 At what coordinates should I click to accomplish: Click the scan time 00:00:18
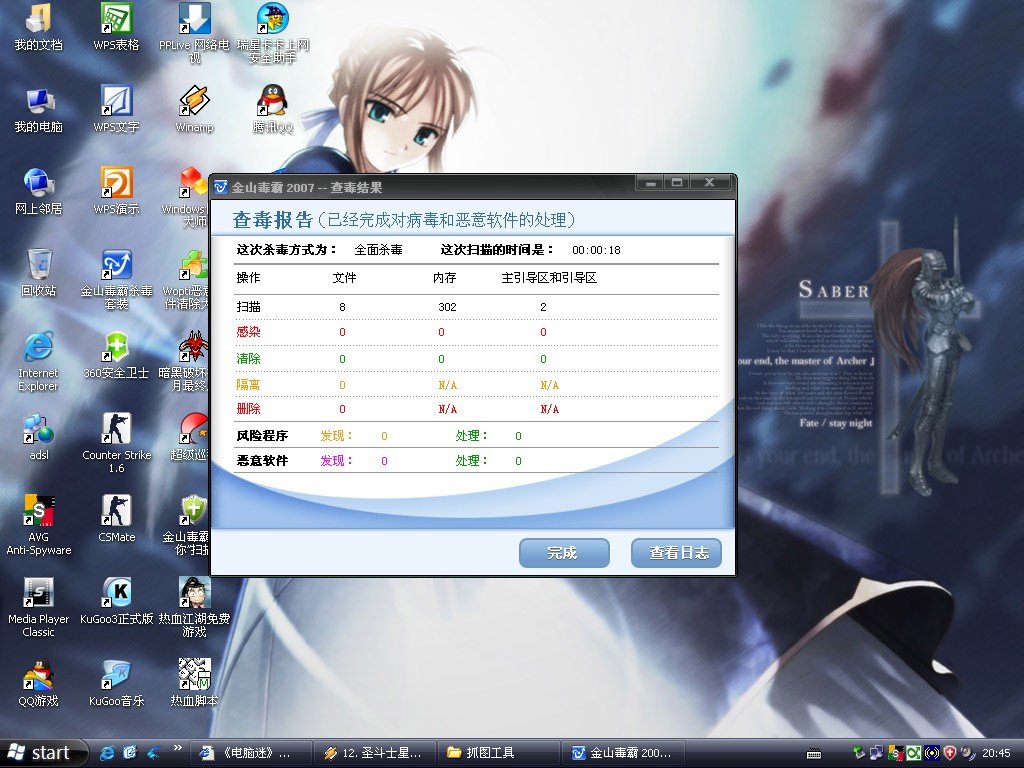click(x=596, y=250)
